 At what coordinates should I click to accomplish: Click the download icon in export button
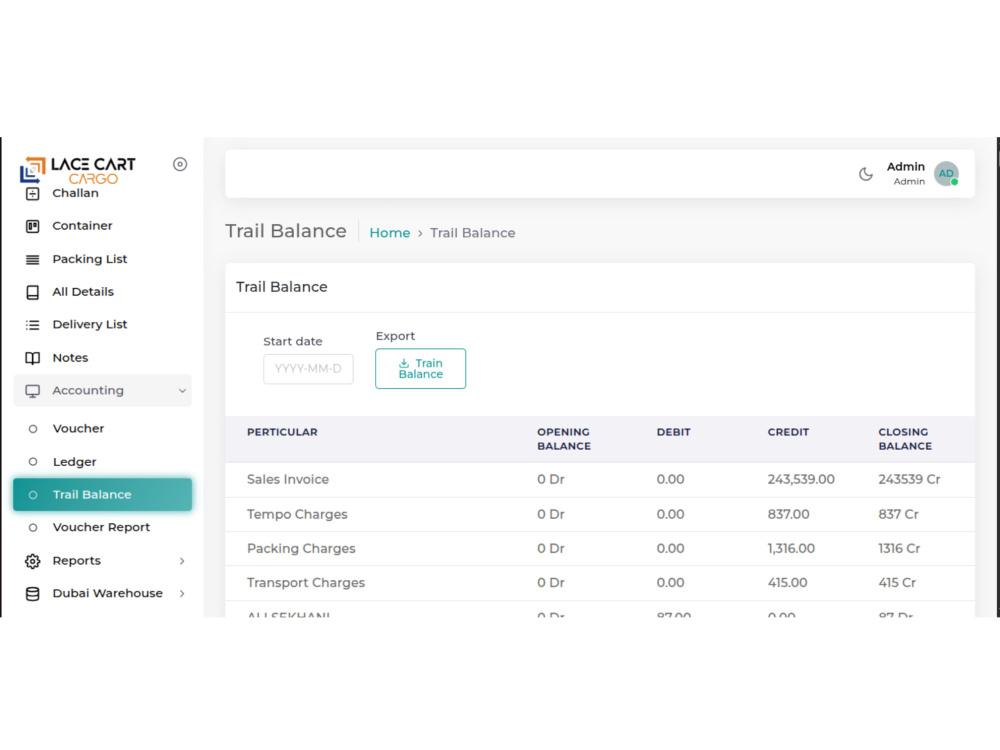[404, 363]
